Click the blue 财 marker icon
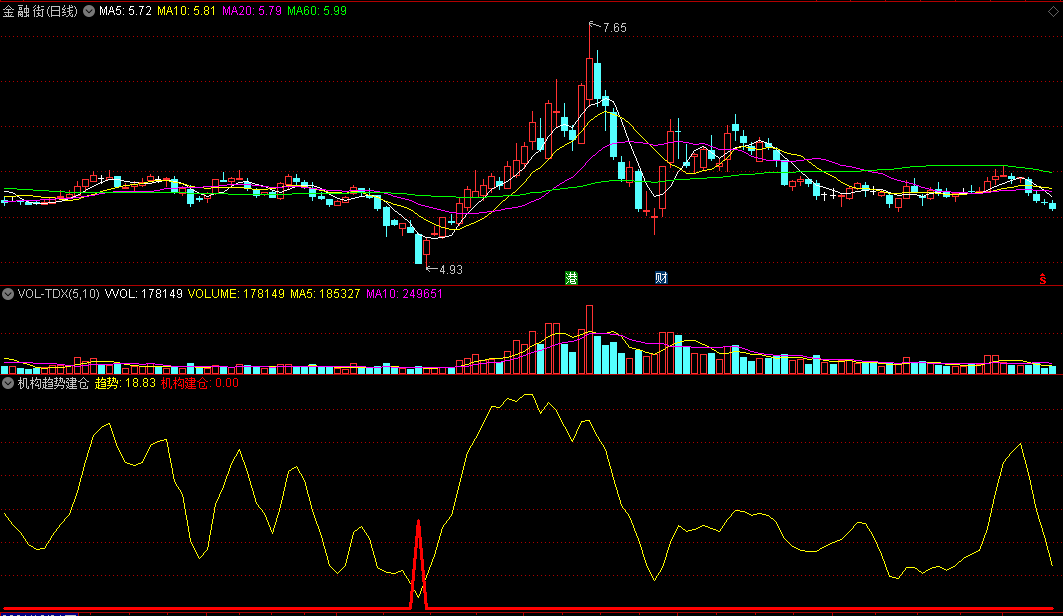Viewport: 1063px width, 616px height. click(x=661, y=278)
